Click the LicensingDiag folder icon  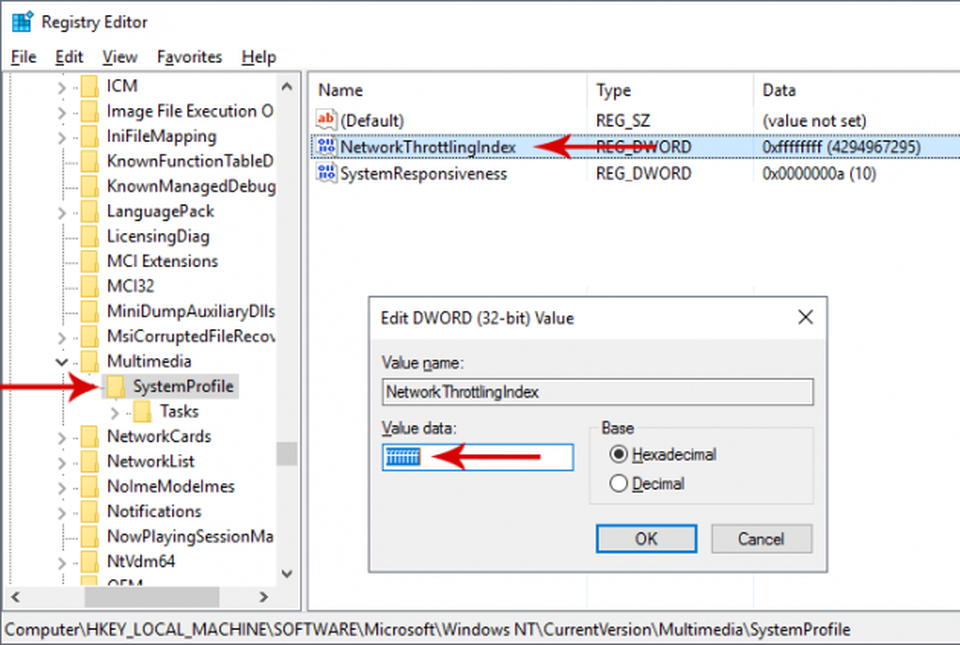pos(90,237)
